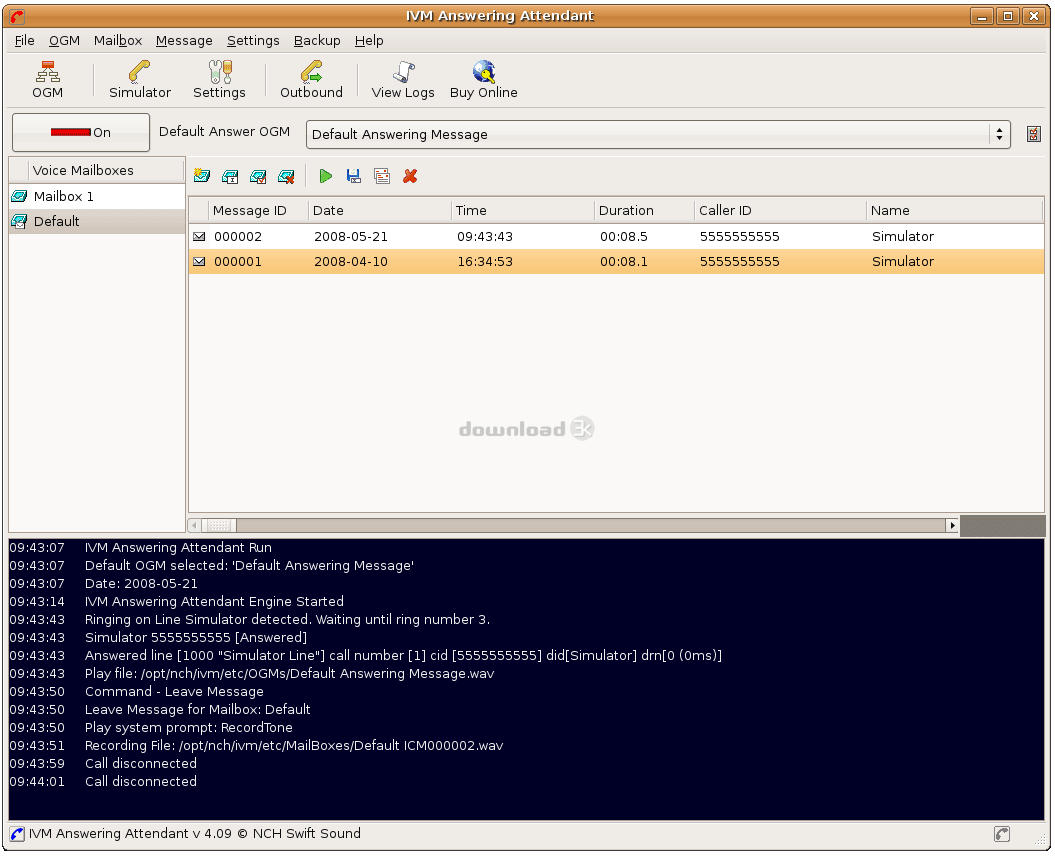Open the Settings menu

coord(253,40)
